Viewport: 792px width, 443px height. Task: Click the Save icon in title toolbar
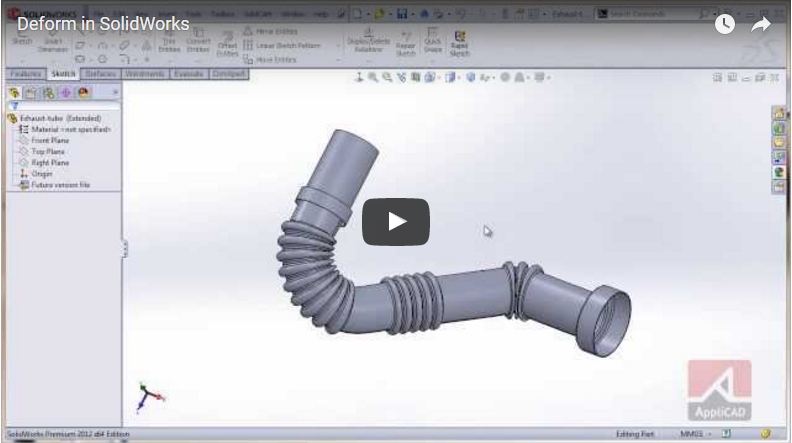(402, 14)
